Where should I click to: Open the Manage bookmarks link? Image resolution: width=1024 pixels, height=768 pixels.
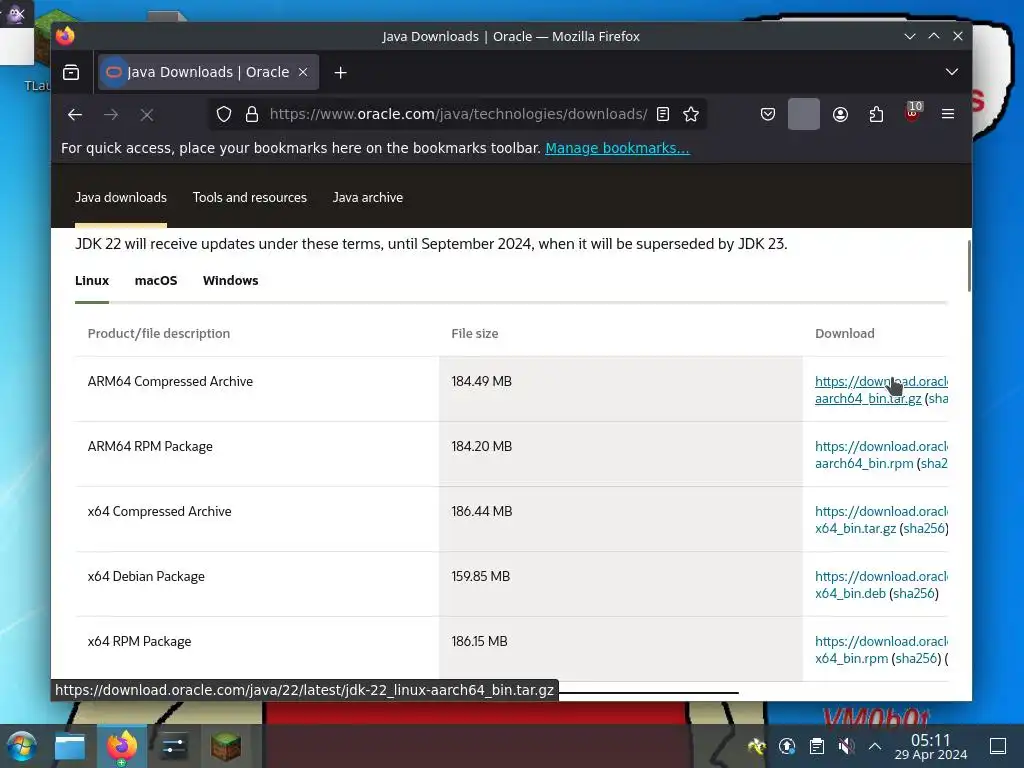(617, 148)
